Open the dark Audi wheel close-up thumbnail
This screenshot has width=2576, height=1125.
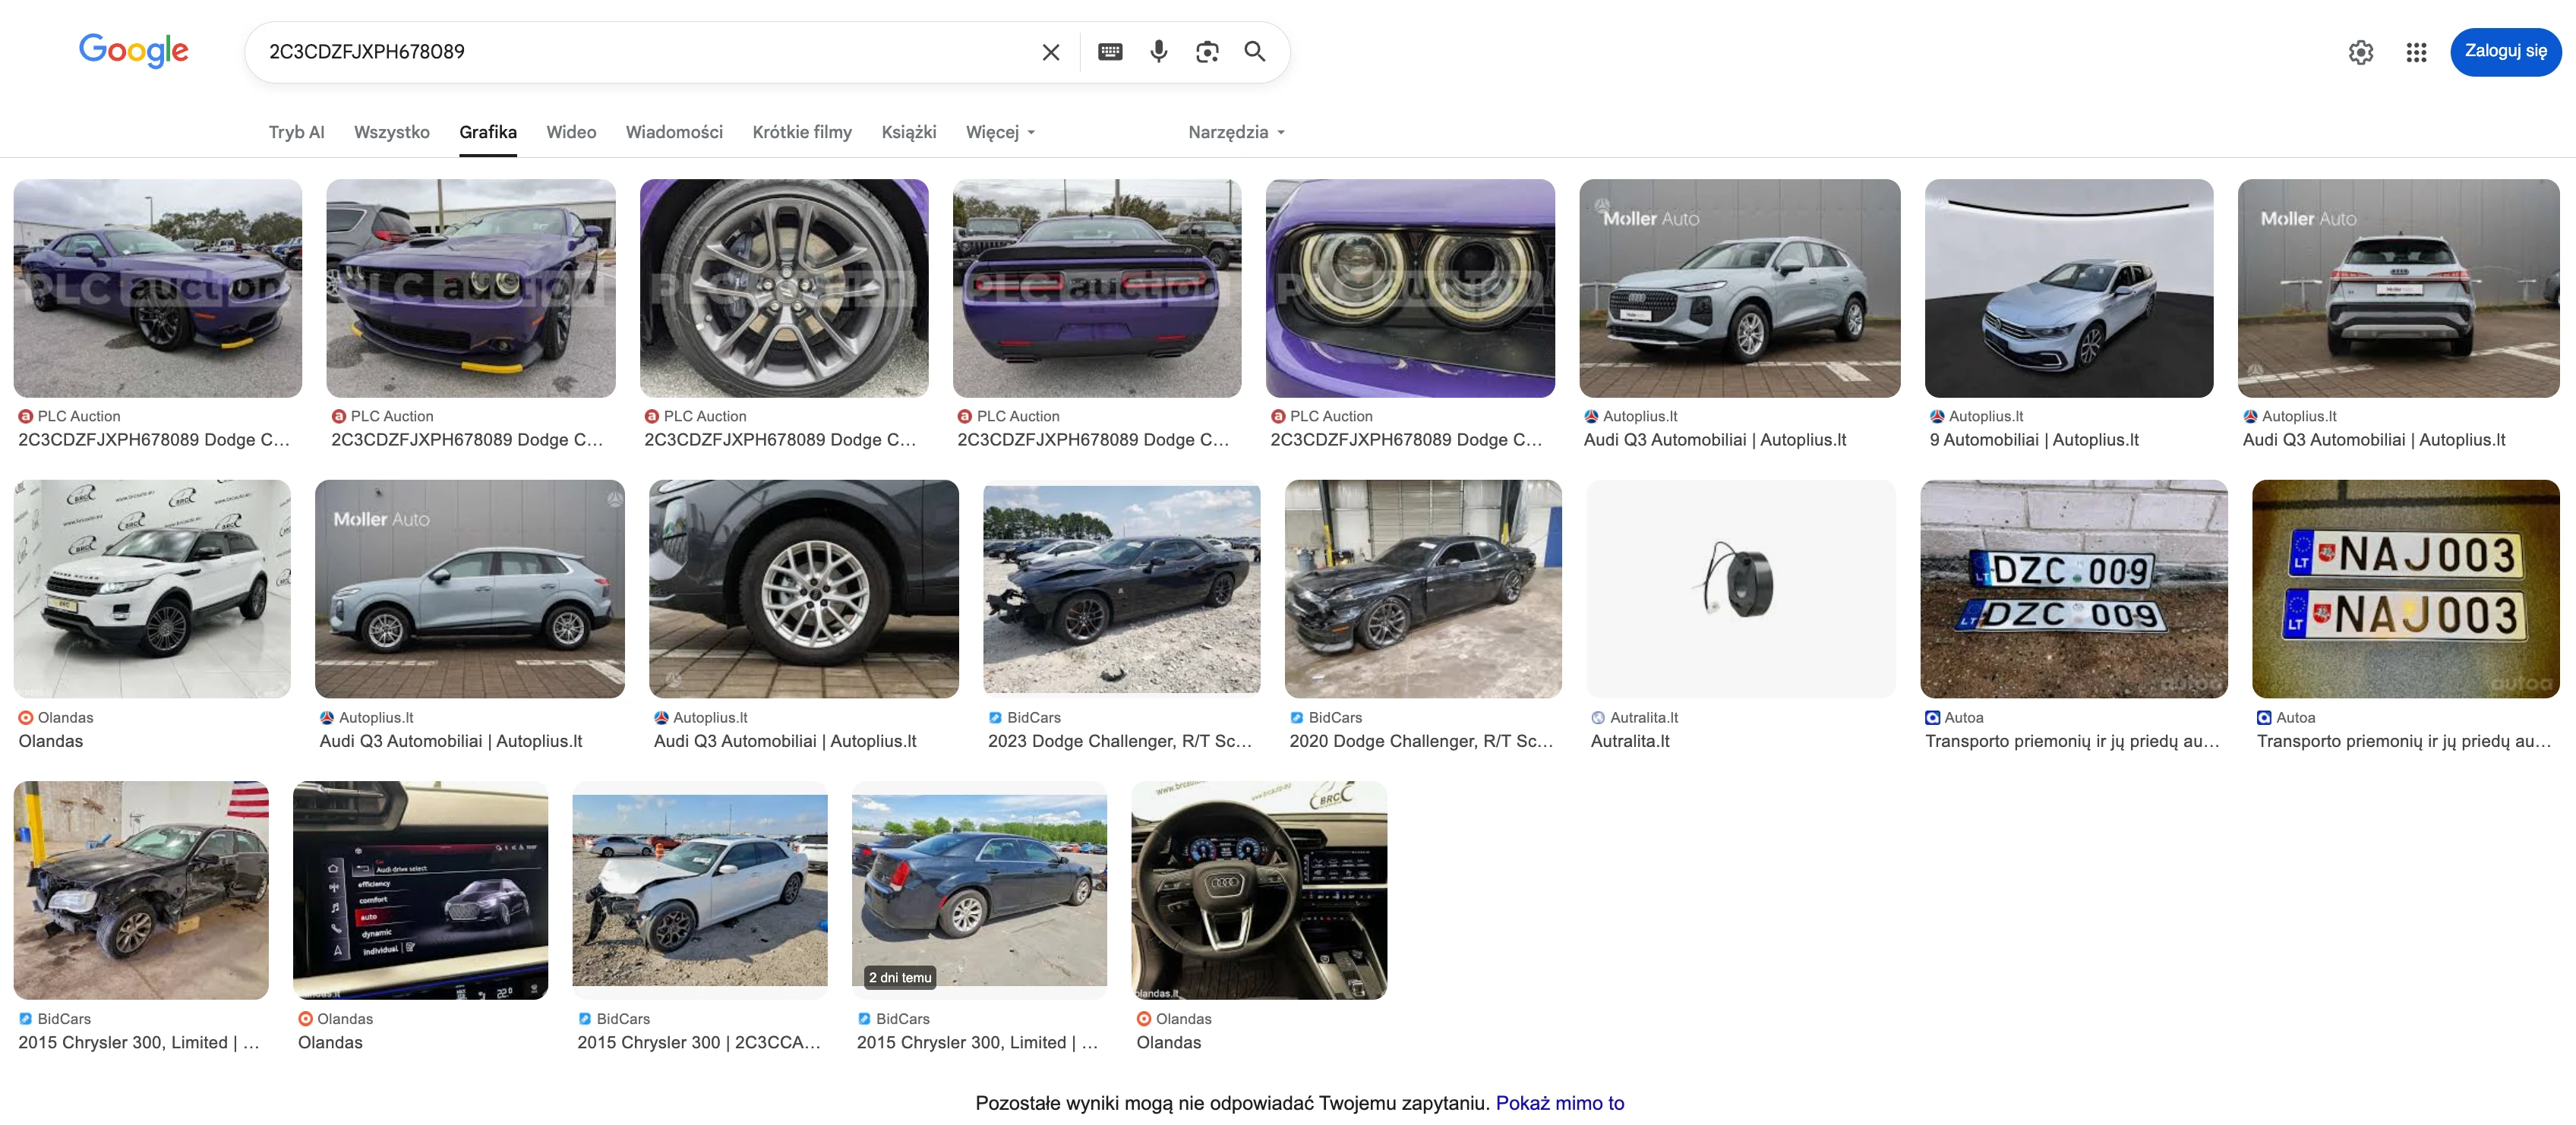point(803,589)
